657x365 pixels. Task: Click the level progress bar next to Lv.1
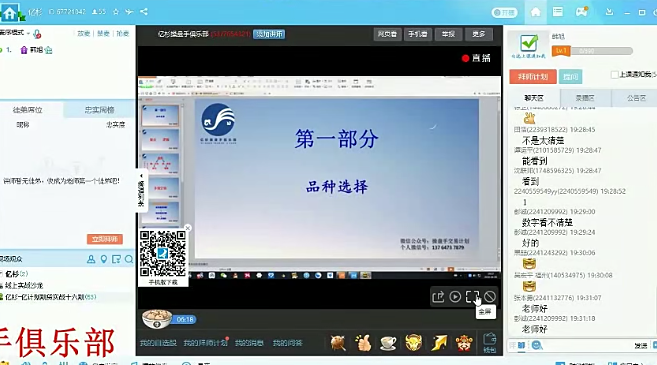602,51
